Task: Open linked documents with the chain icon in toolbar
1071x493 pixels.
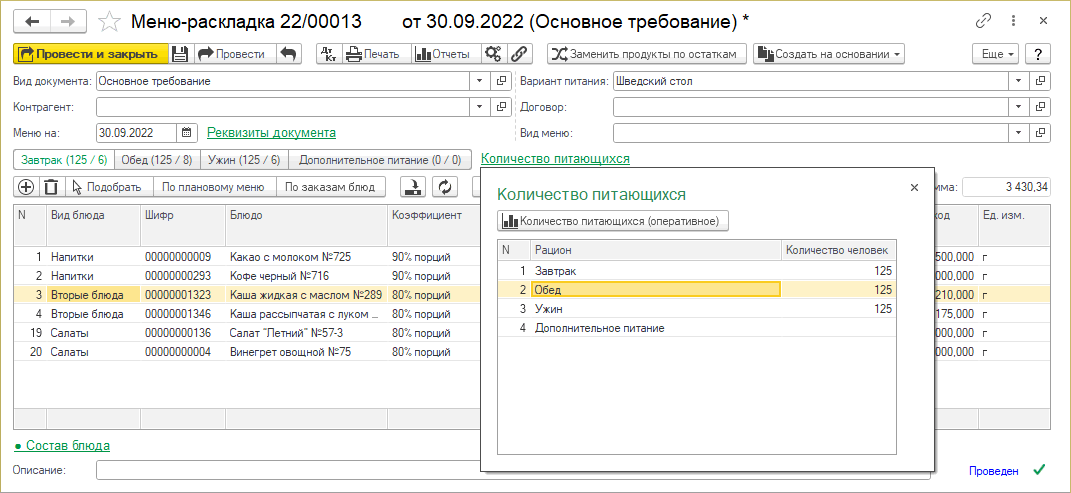Action: (x=519, y=53)
